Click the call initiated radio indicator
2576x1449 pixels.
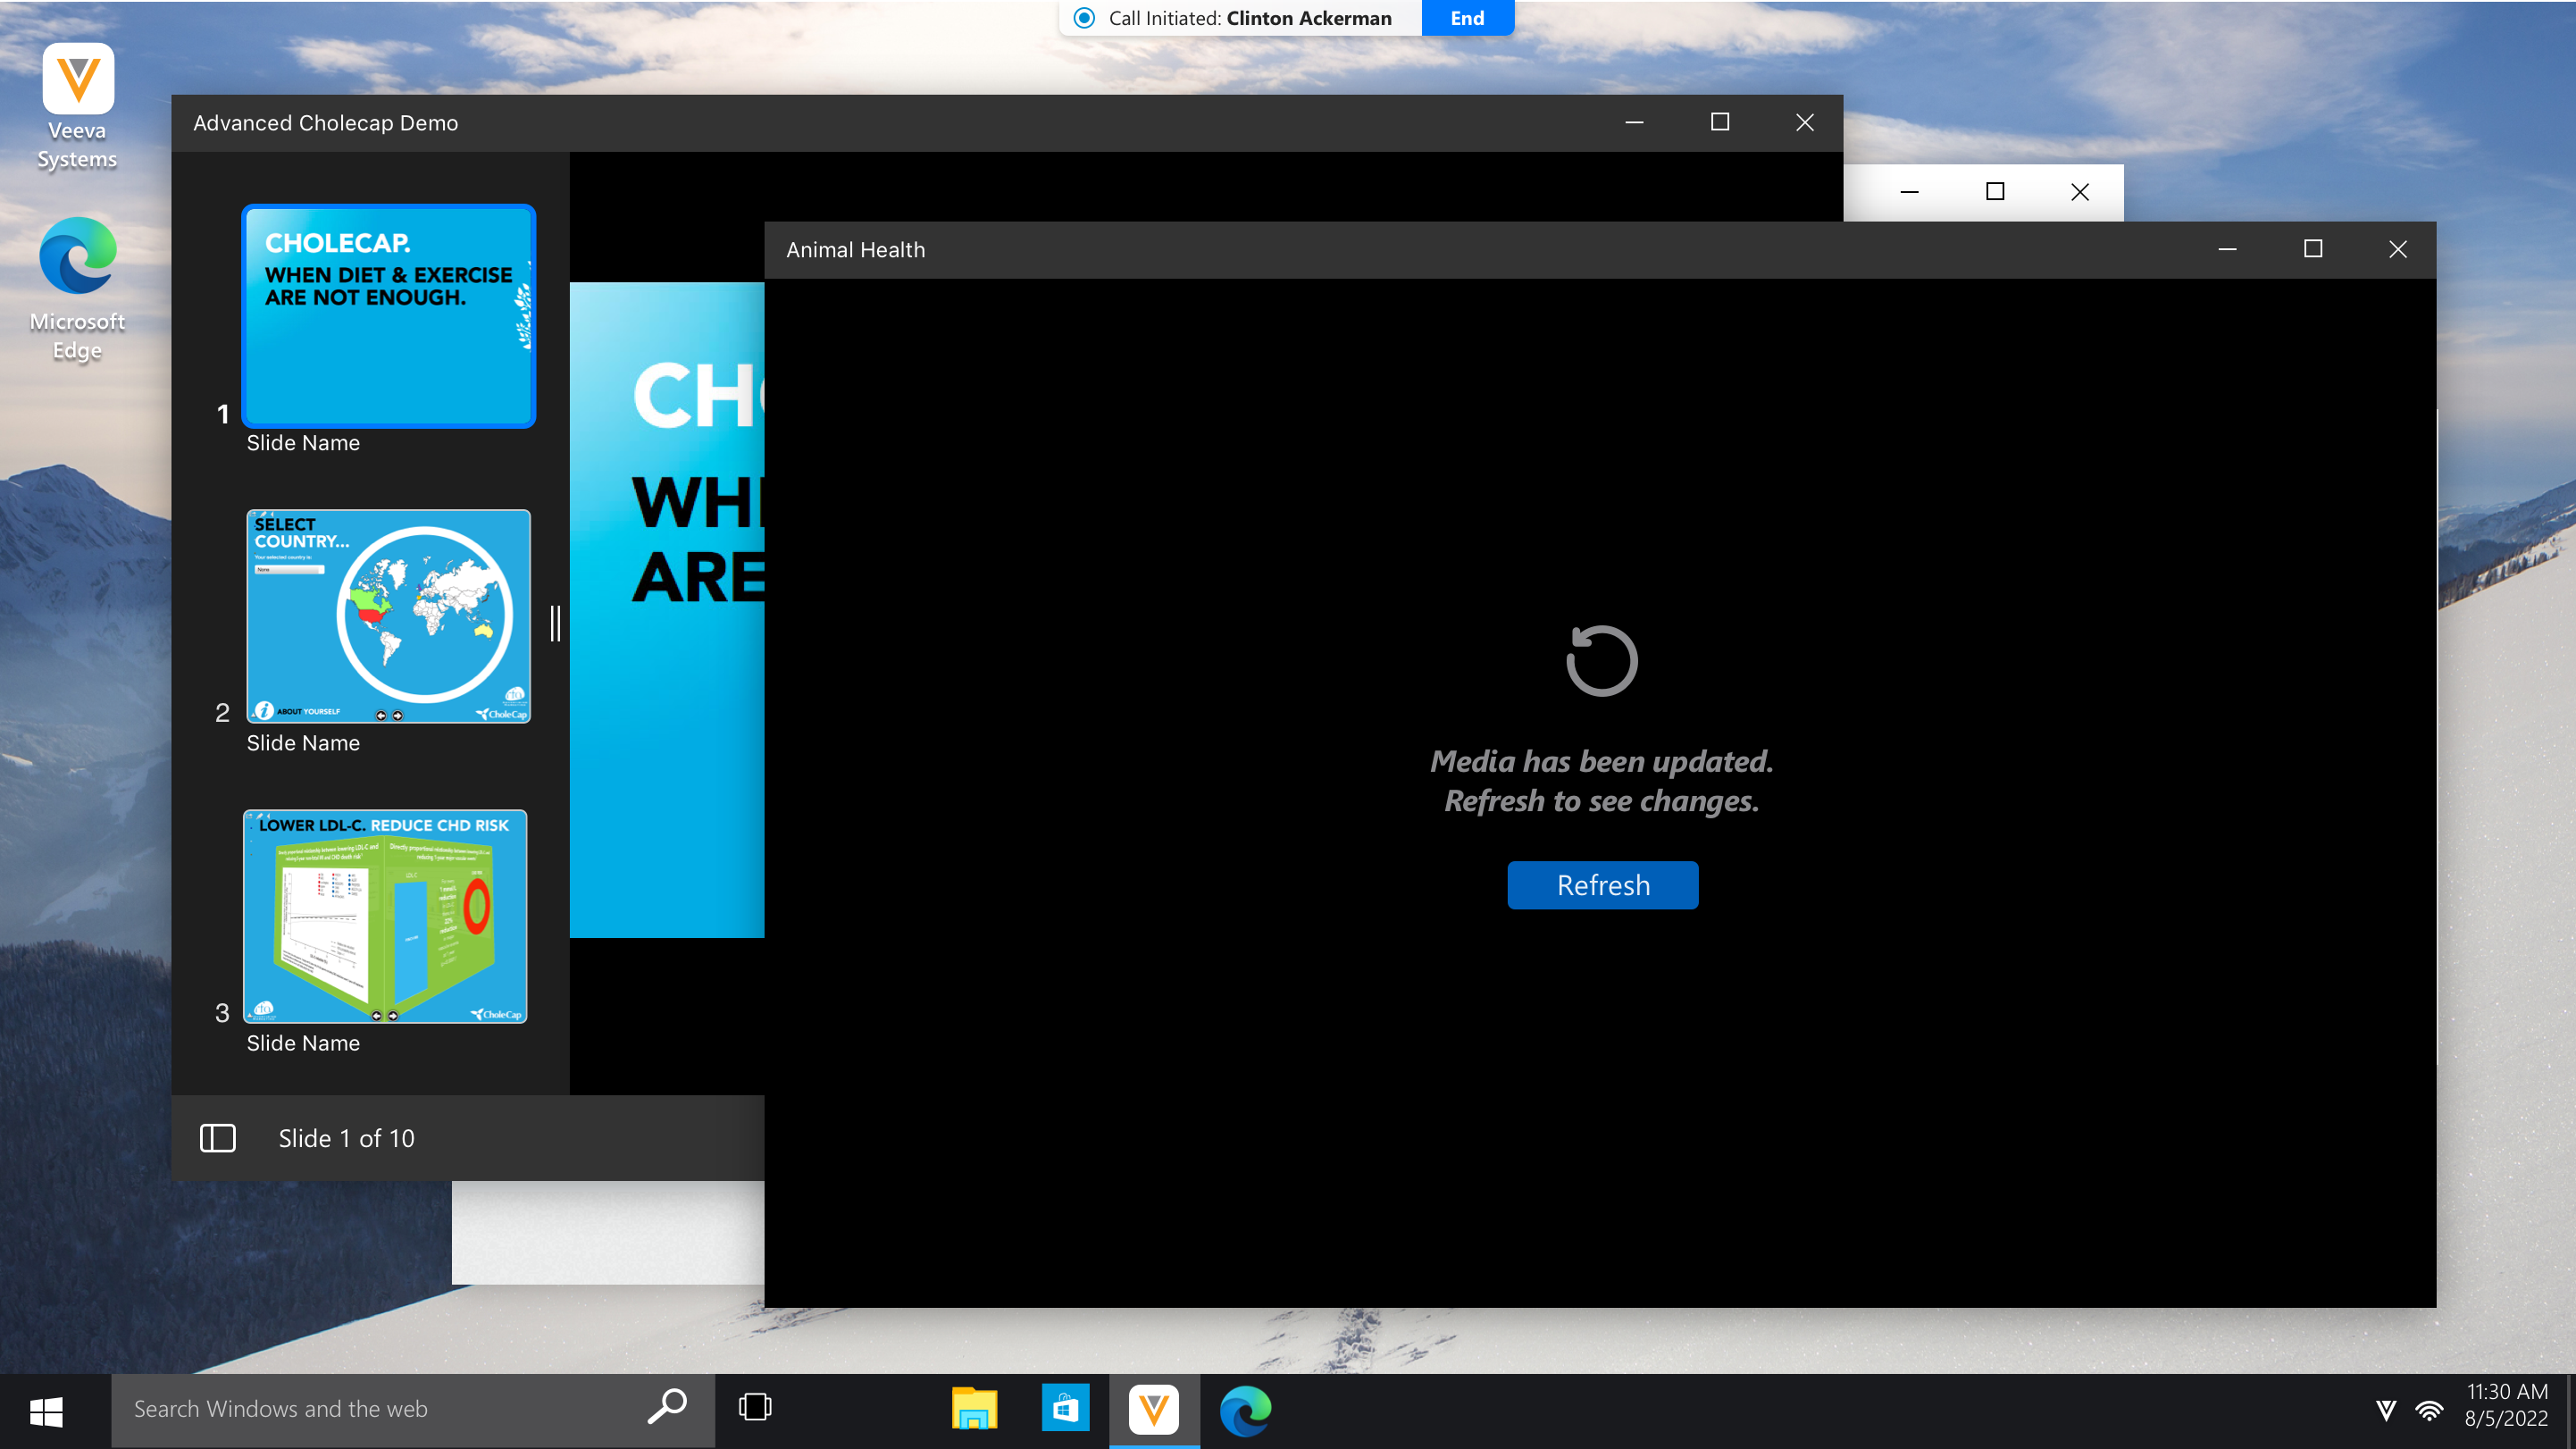[1084, 18]
